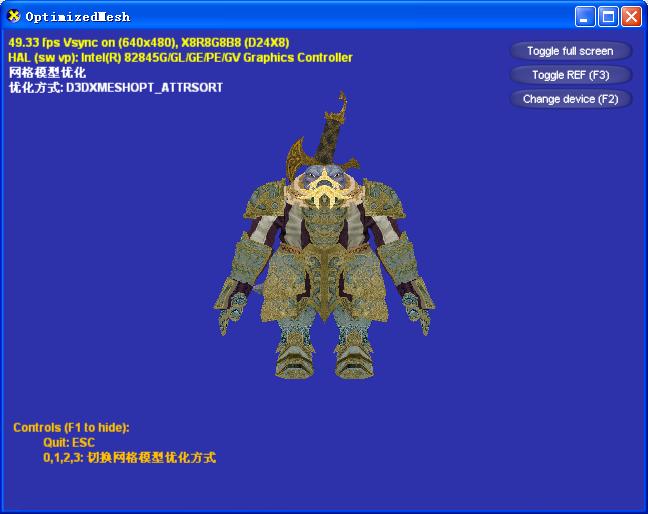Click the Toggle full screen button

click(571, 51)
